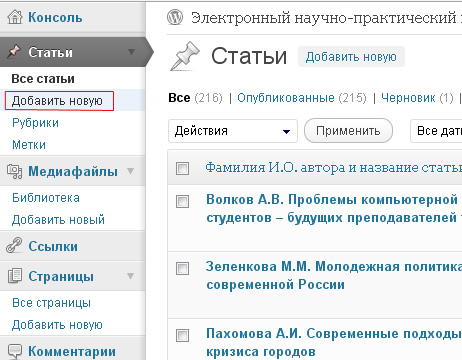The height and width of the screenshot is (360, 462).
Task: Open the Ссылки sidebar section
Action: click(53, 246)
